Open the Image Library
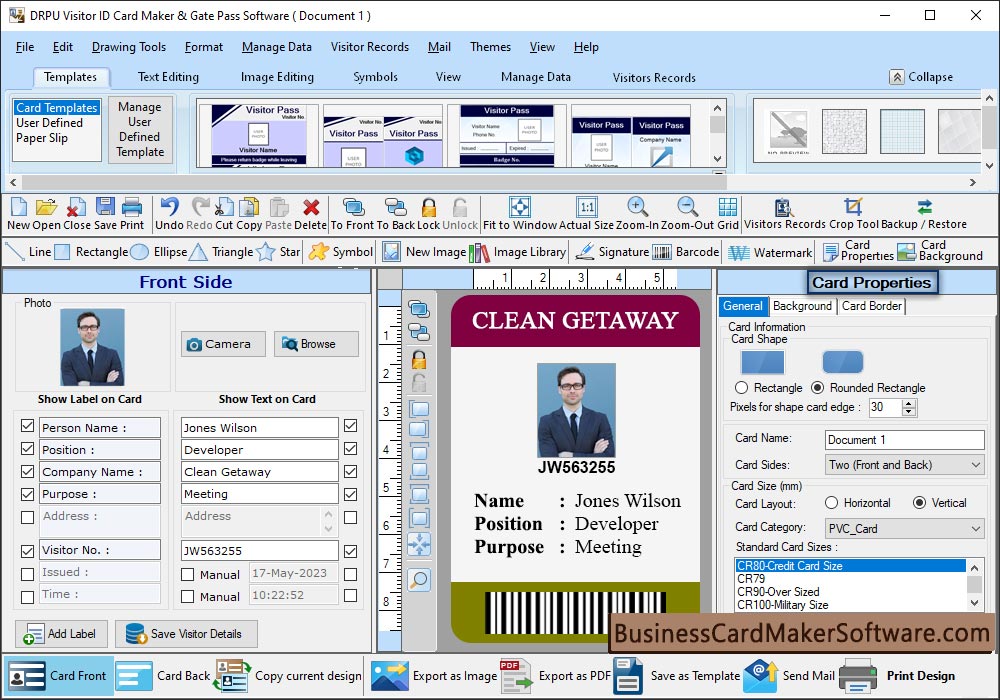The image size is (1000, 700). pyautogui.click(x=517, y=252)
